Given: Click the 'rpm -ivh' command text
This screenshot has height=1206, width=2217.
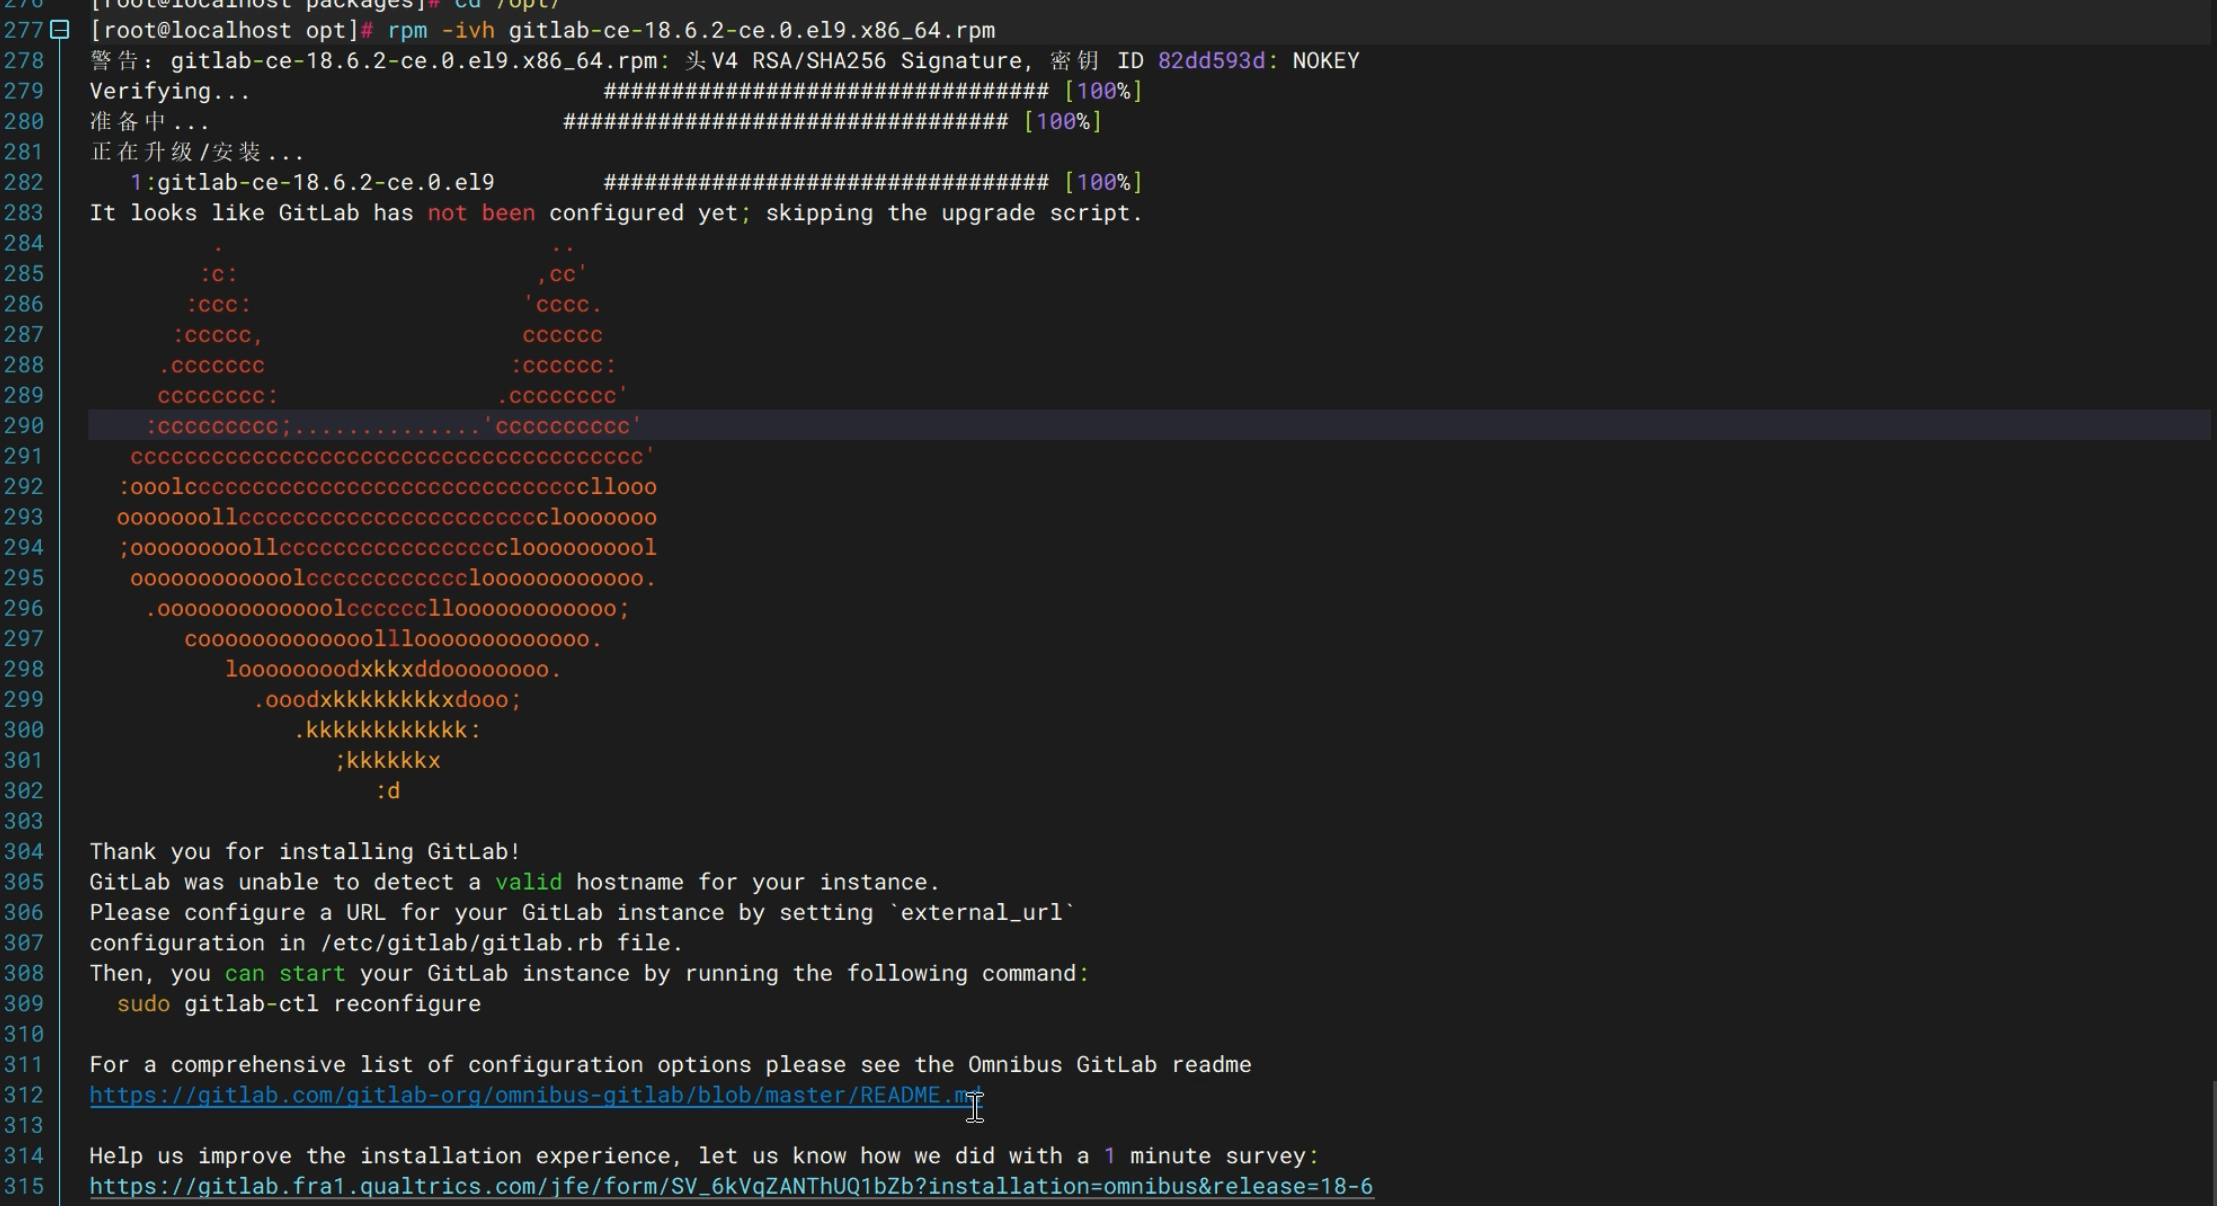Looking at the screenshot, I should [x=440, y=30].
